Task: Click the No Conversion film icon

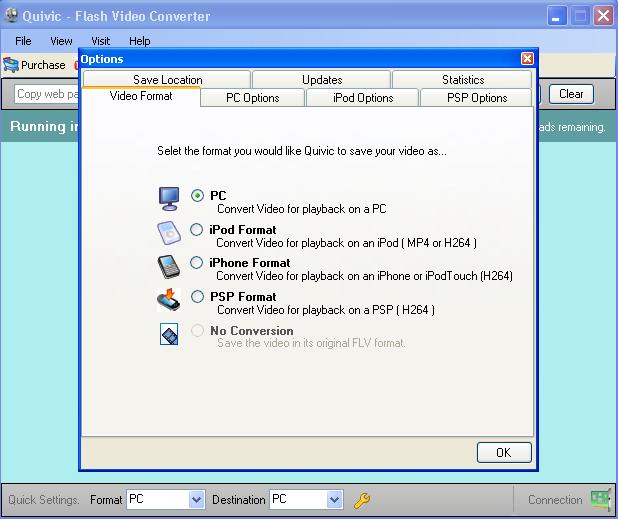Action: (169, 334)
